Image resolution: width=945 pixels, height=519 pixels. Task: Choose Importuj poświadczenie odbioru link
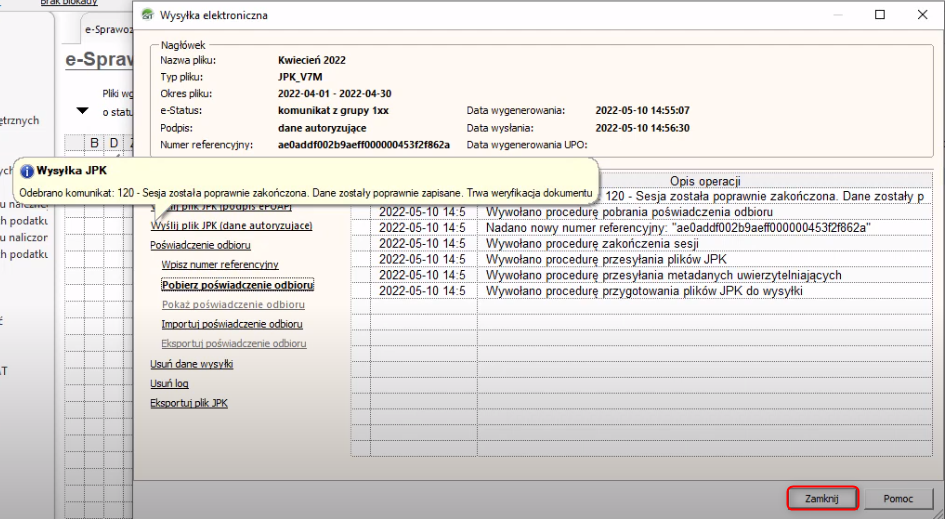pos(232,324)
